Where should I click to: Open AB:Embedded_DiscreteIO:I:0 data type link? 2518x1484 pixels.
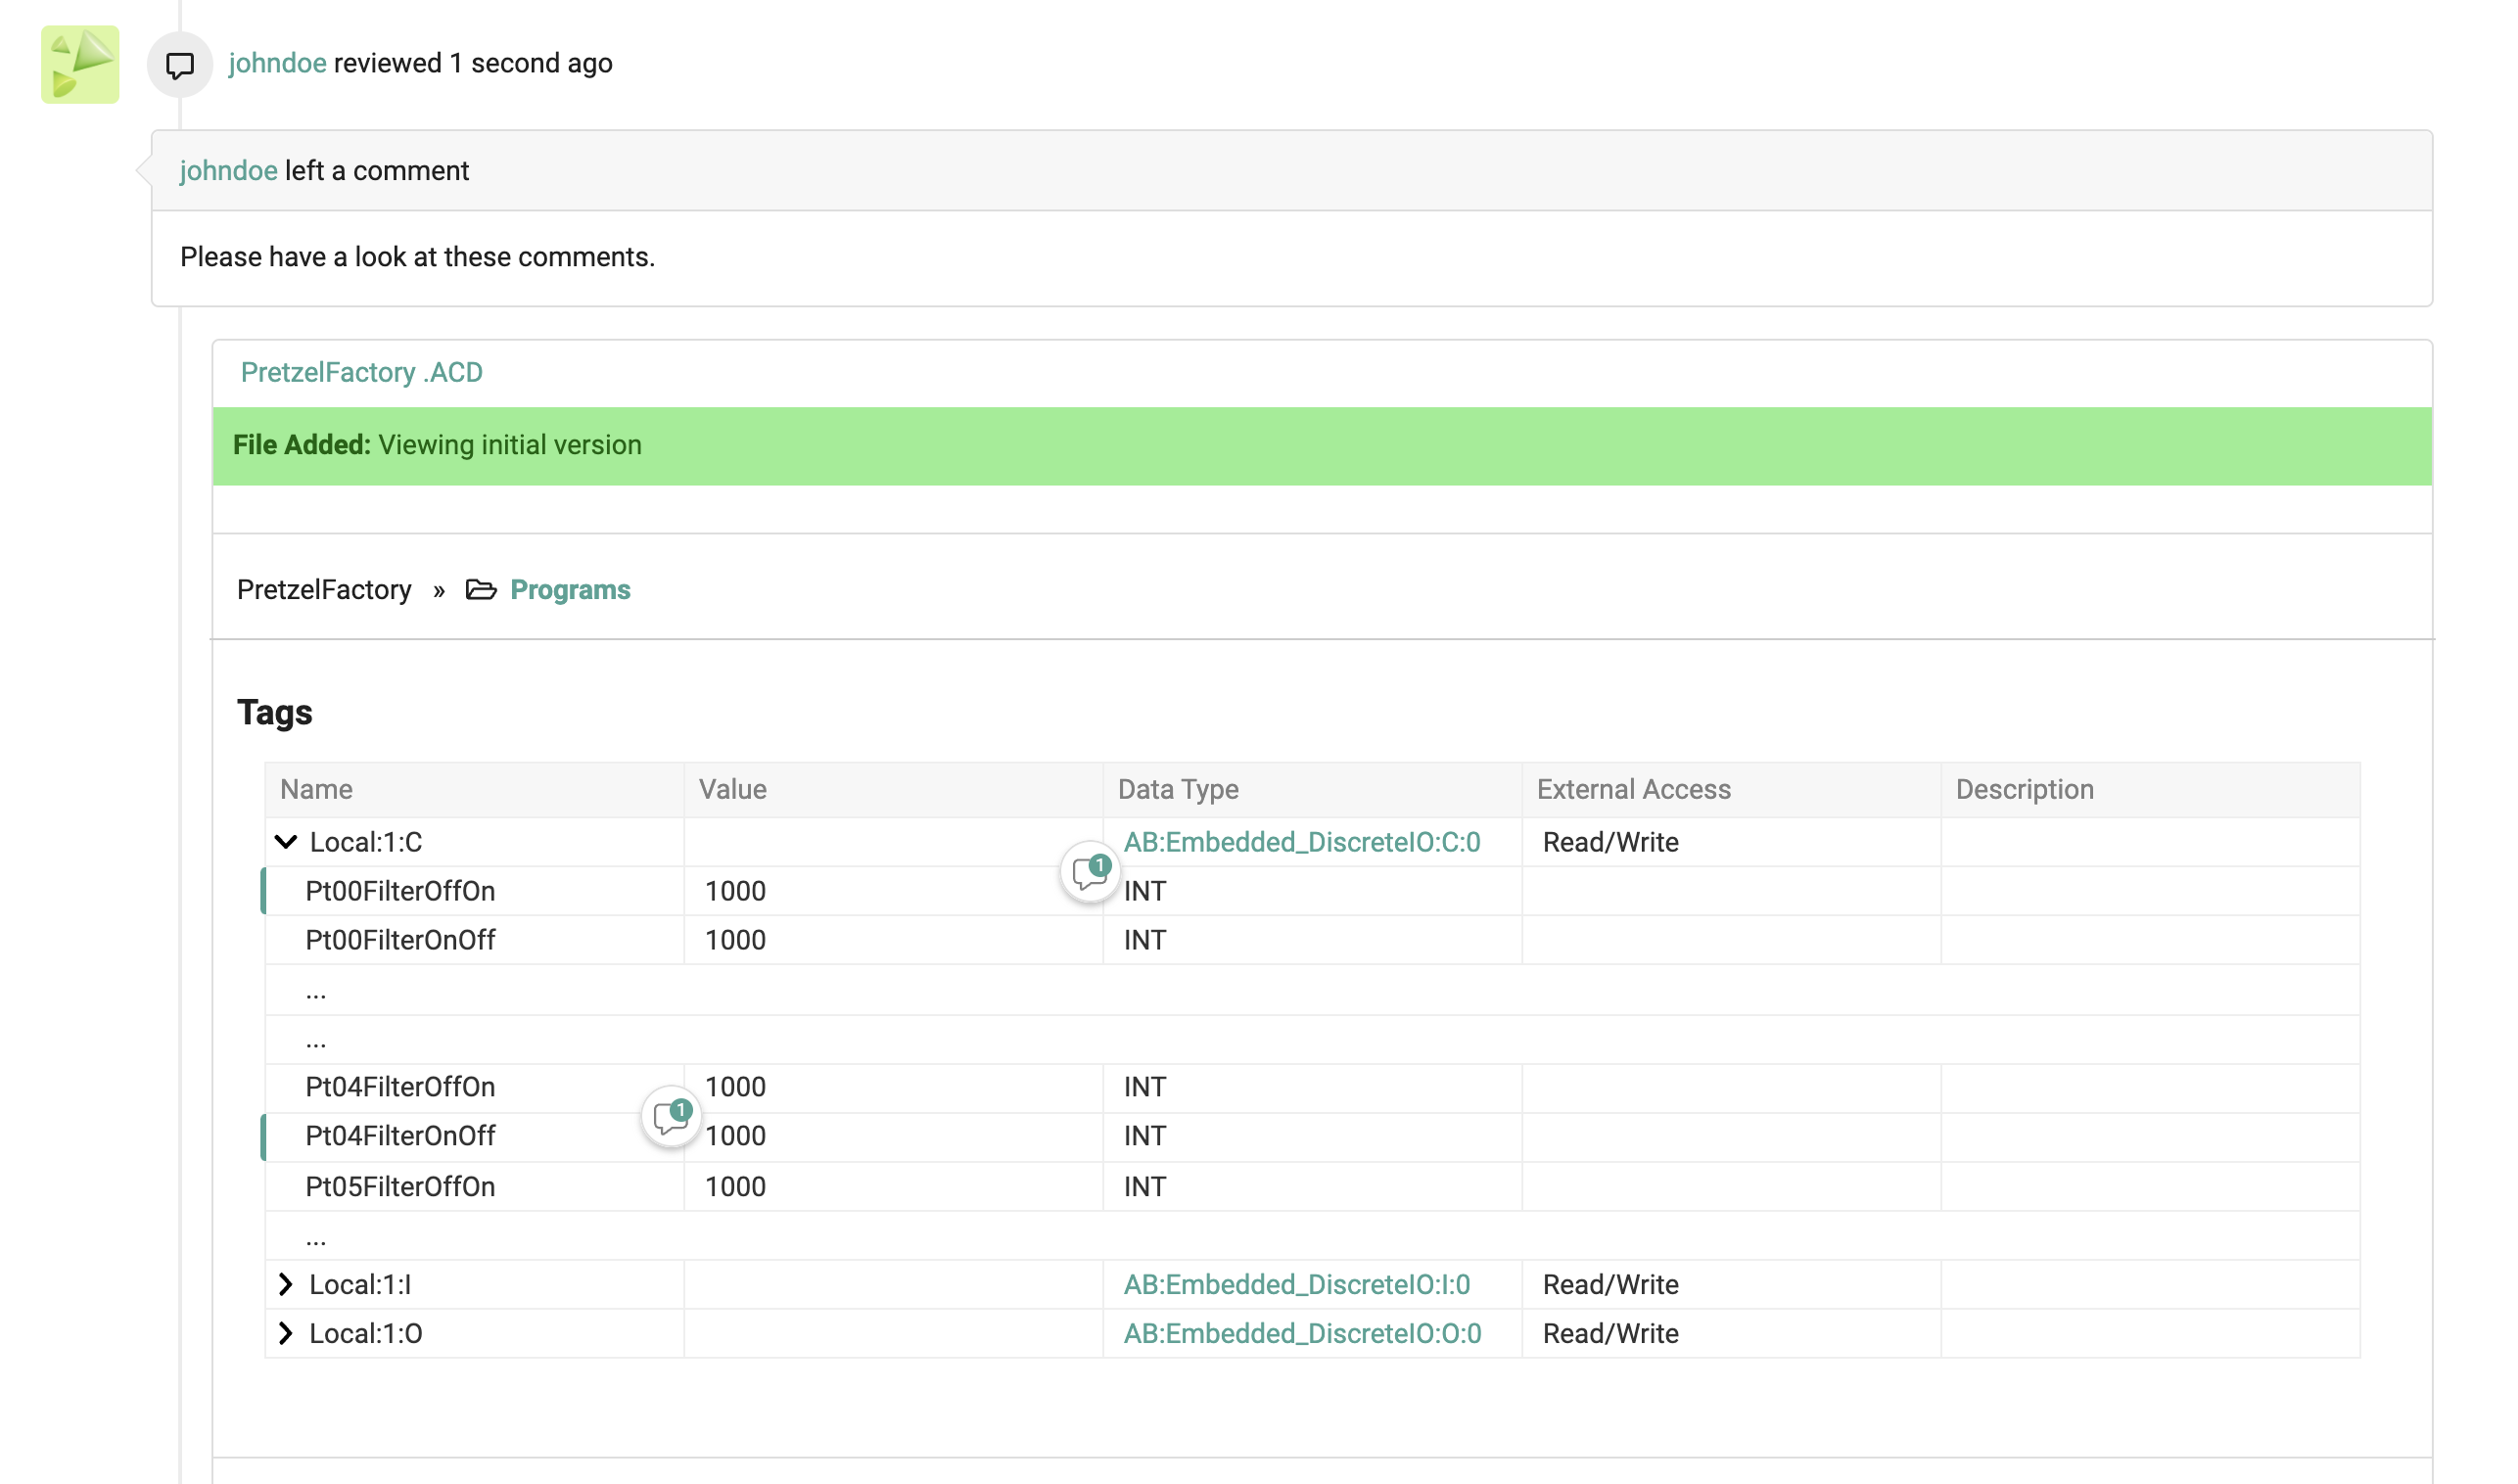(x=1297, y=1284)
